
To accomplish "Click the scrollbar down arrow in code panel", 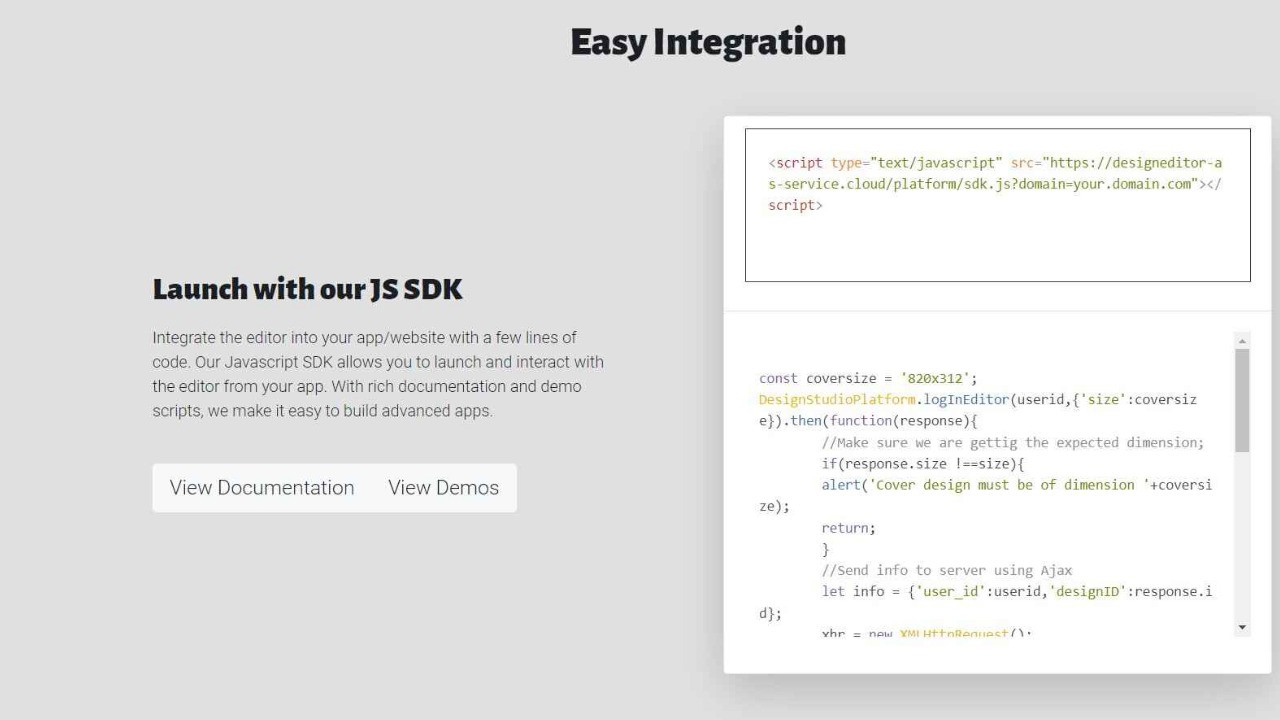I will pyautogui.click(x=1241, y=628).
